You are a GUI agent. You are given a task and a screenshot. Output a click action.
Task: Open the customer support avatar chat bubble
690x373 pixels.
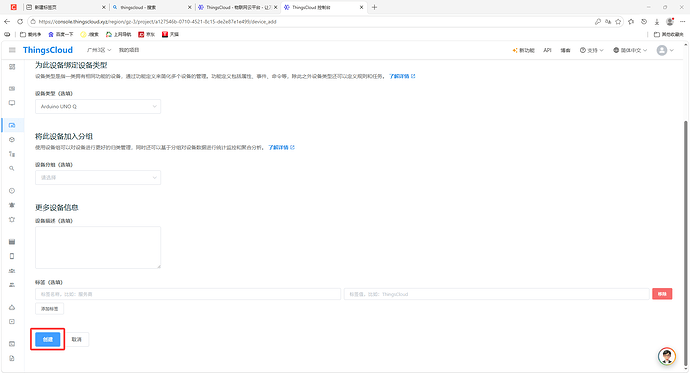coord(667,356)
